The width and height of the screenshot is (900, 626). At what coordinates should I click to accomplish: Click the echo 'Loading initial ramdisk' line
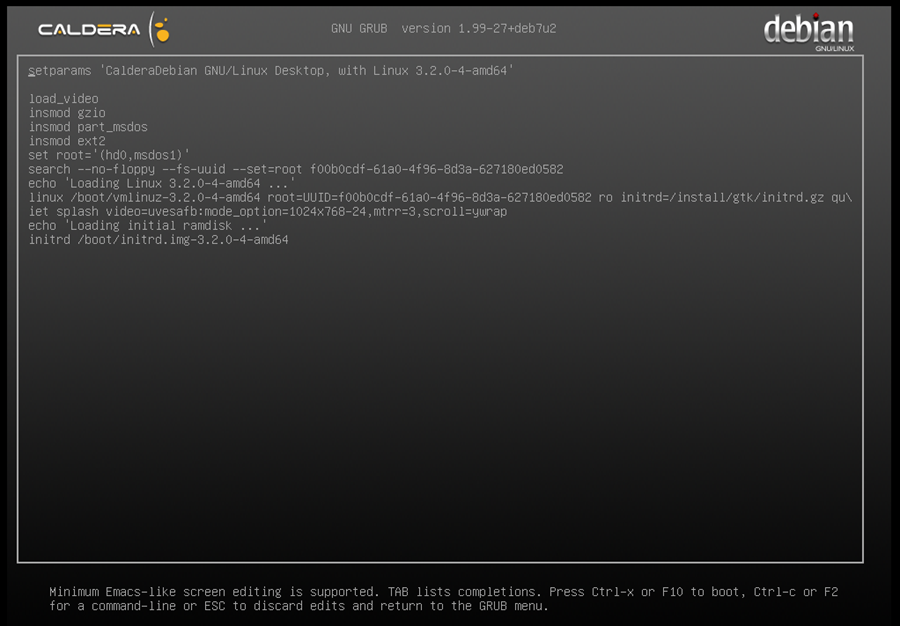[148, 226]
